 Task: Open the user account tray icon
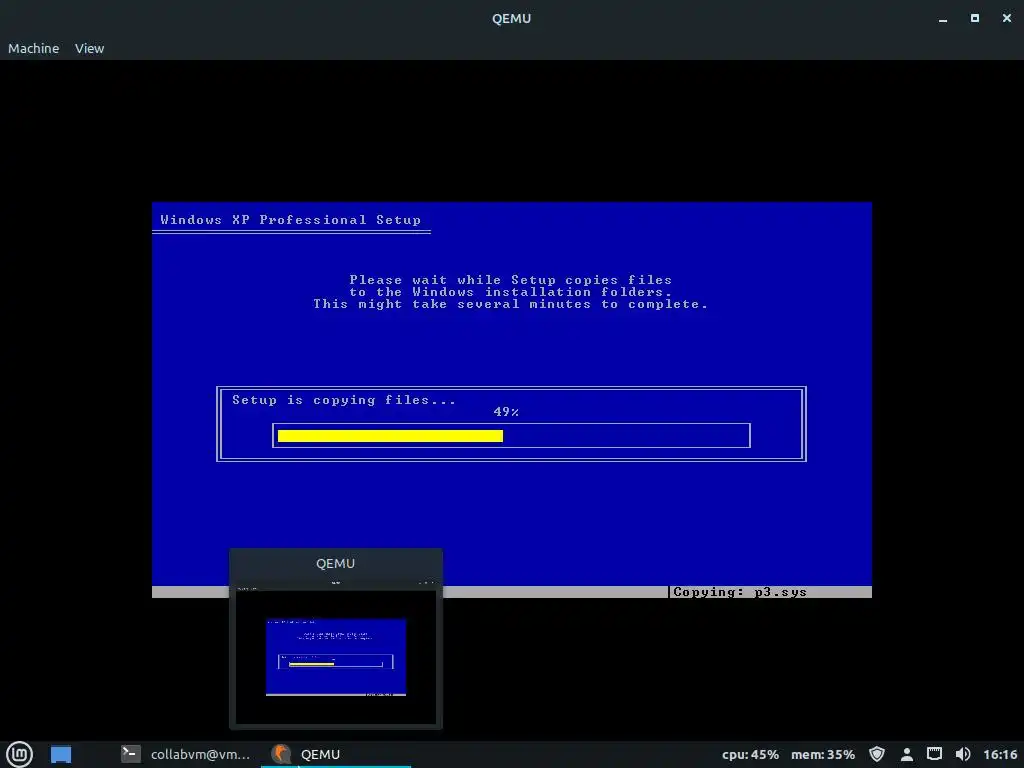point(906,754)
